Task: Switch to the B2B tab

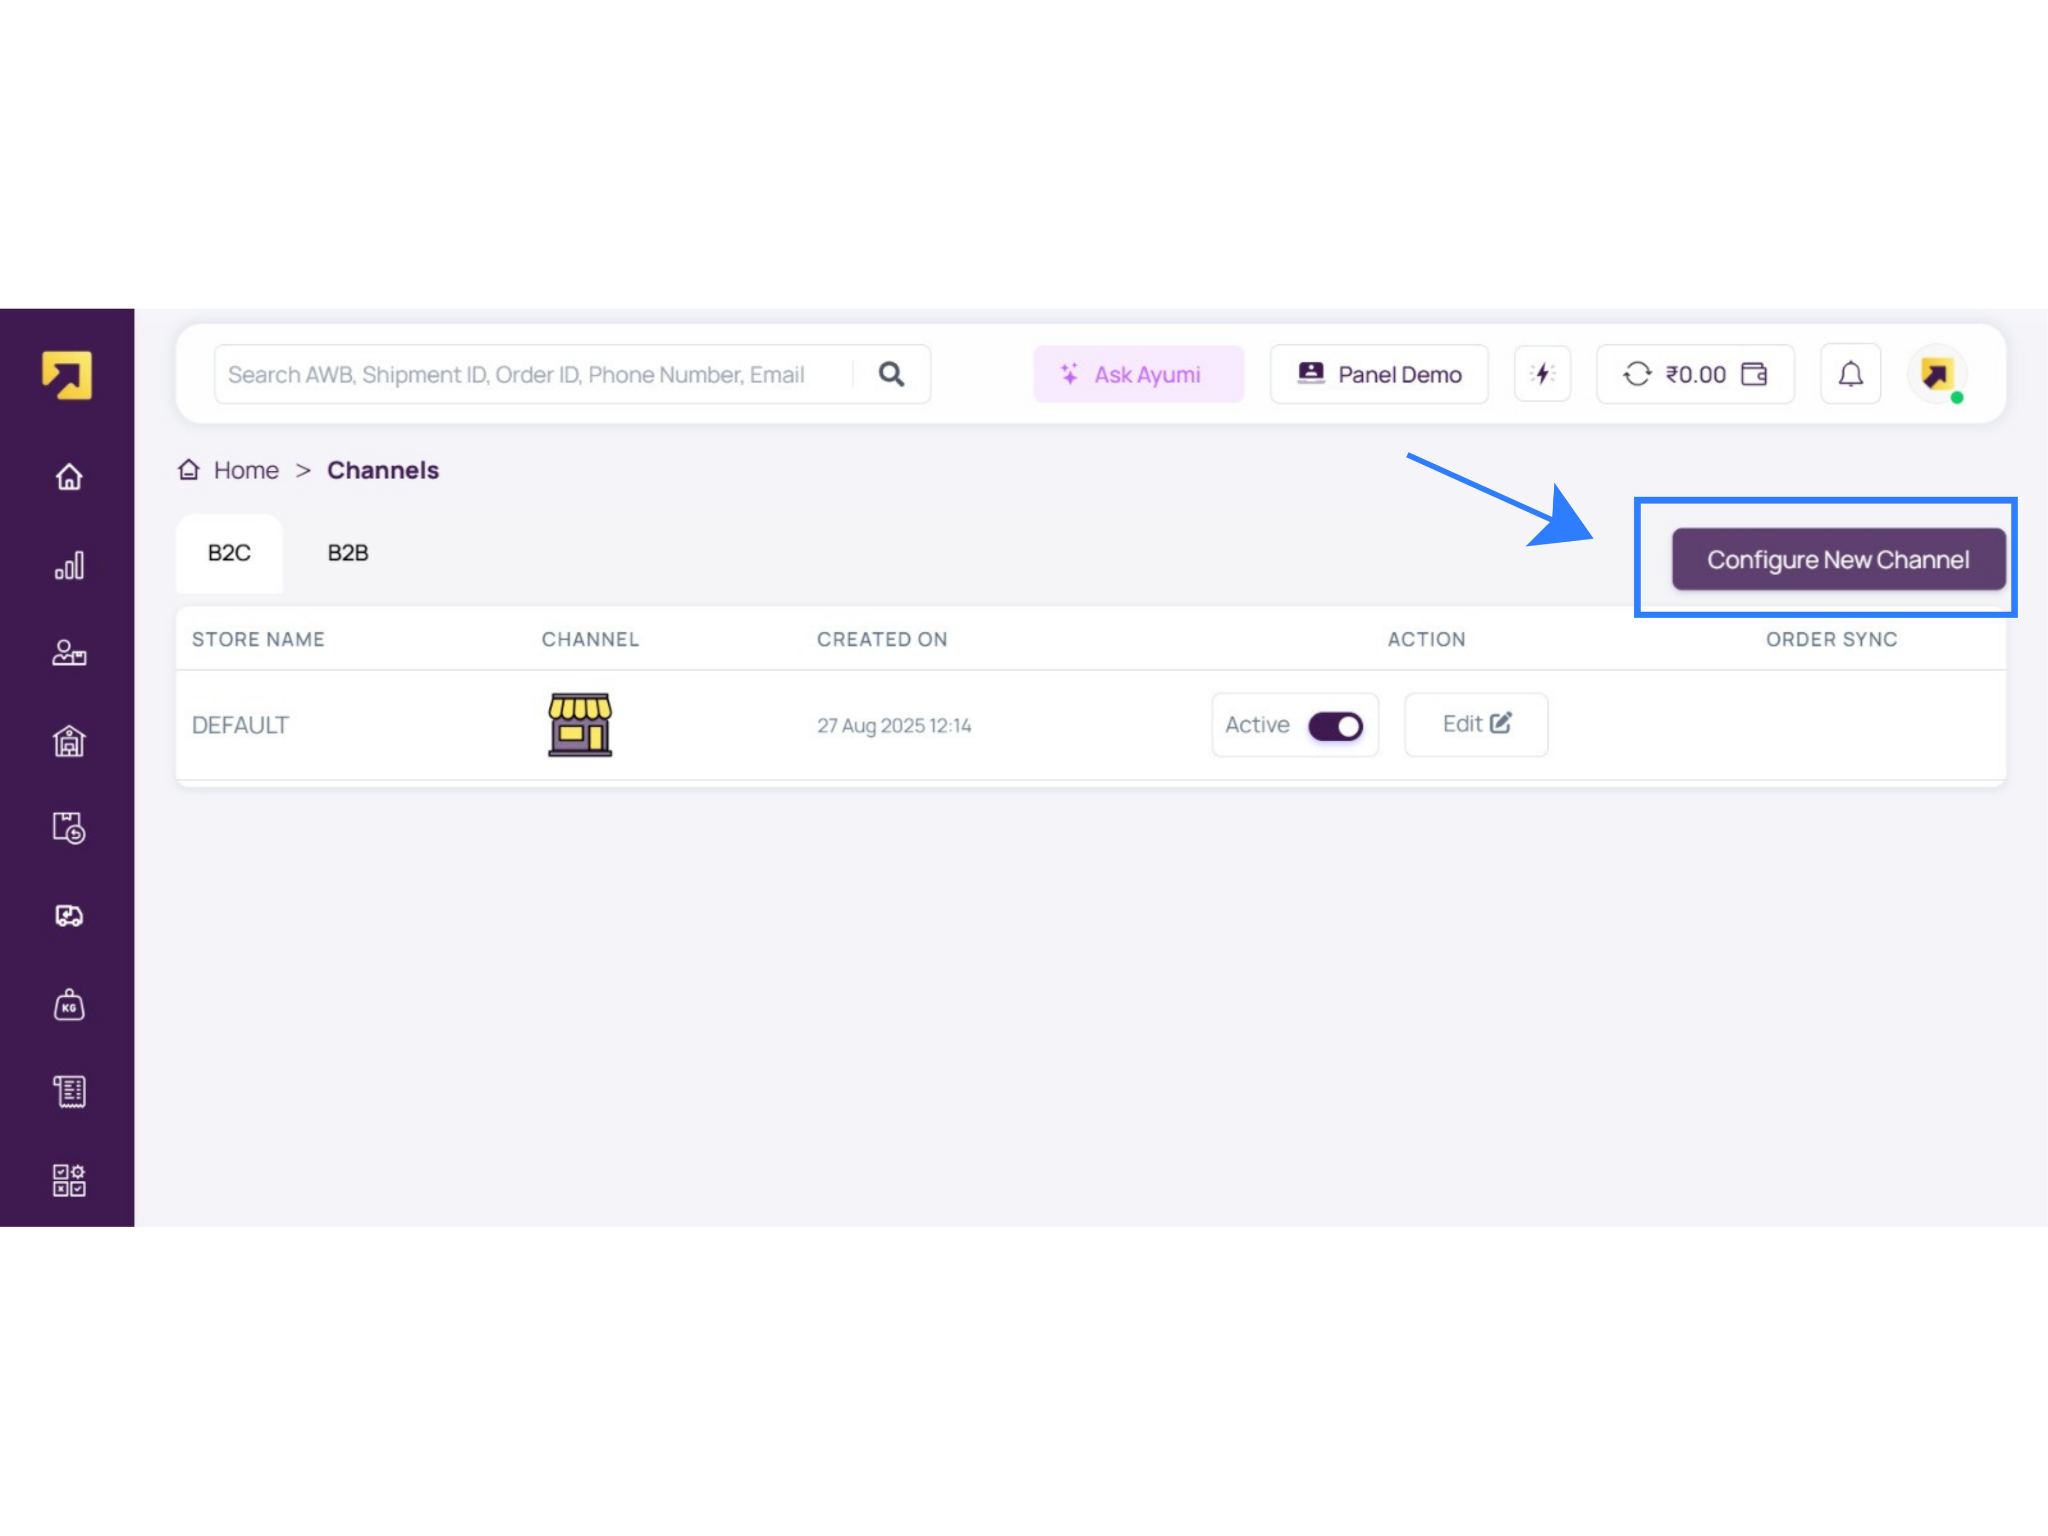Action: pos(346,552)
